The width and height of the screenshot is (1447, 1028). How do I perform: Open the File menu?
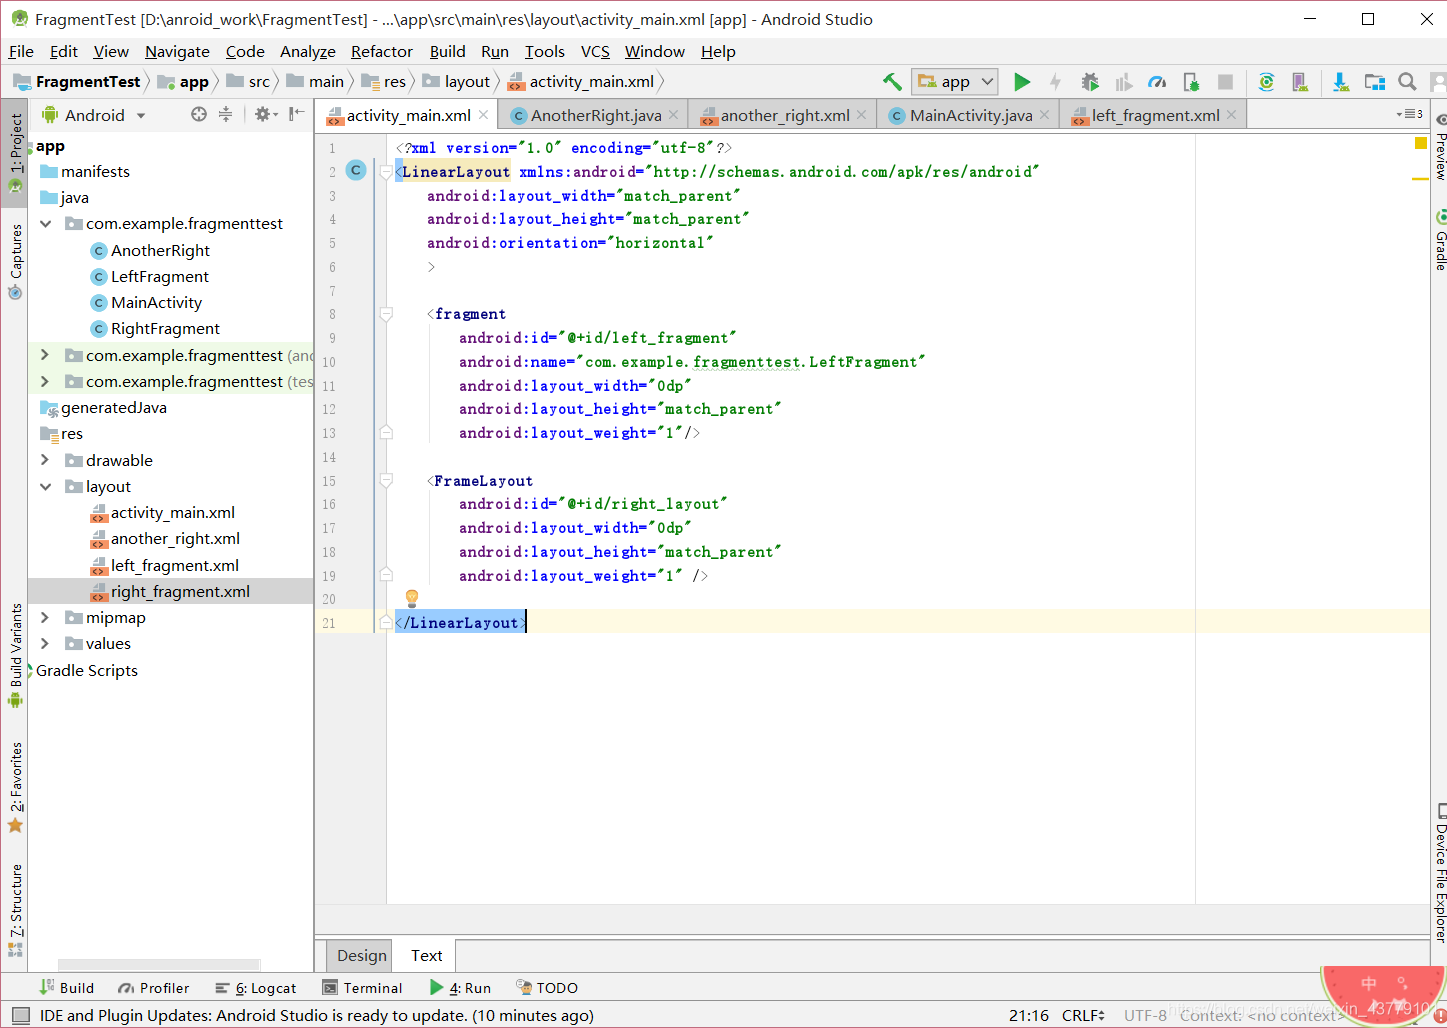[x=21, y=51]
